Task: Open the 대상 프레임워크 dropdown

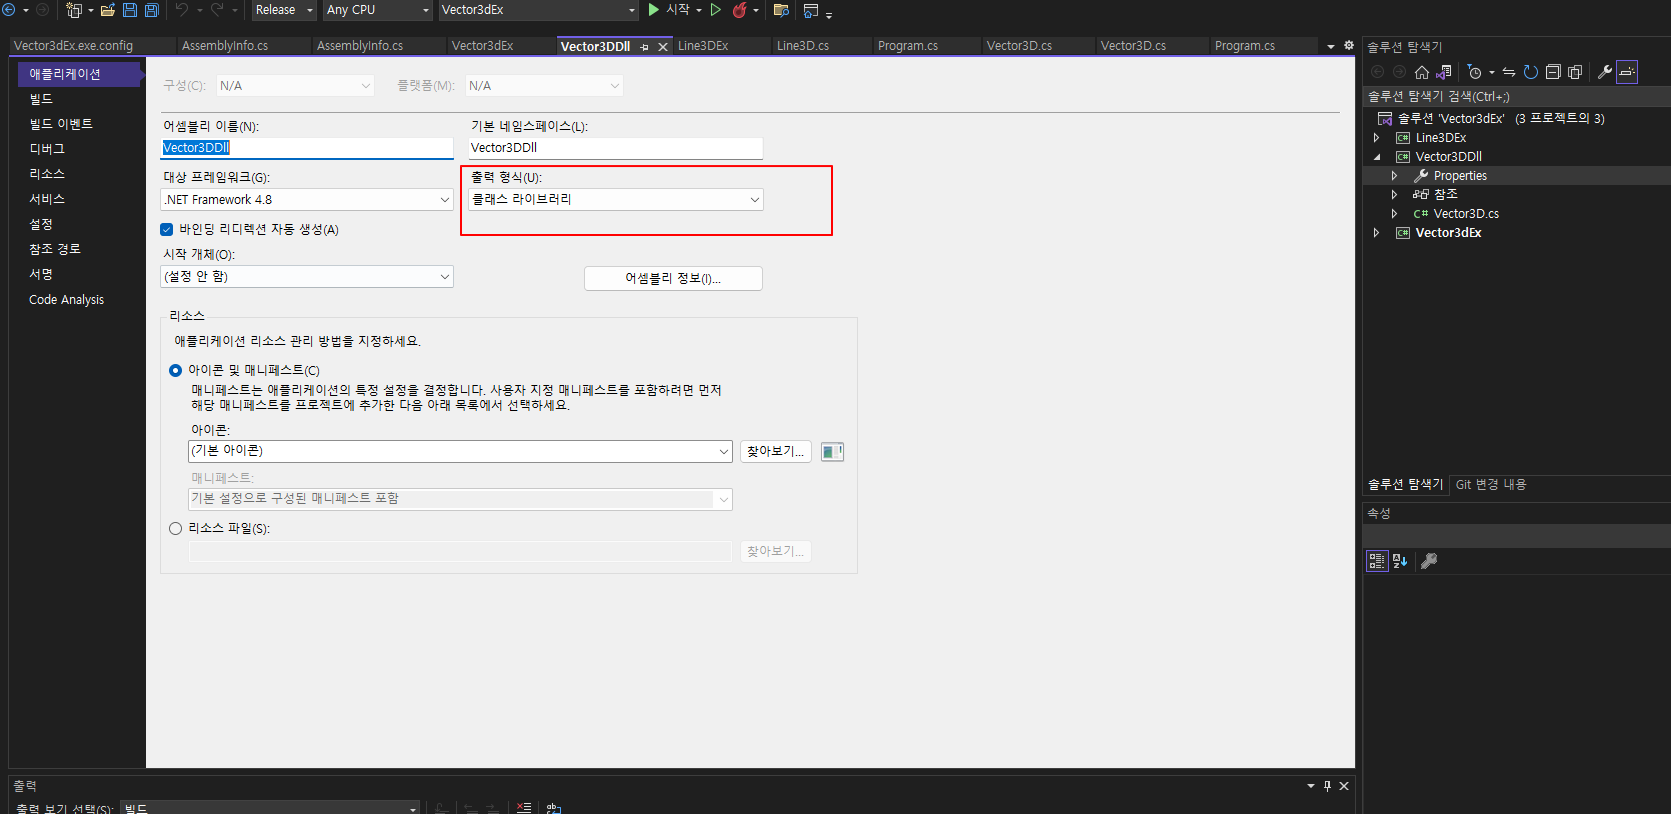Action: tap(307, 200)
